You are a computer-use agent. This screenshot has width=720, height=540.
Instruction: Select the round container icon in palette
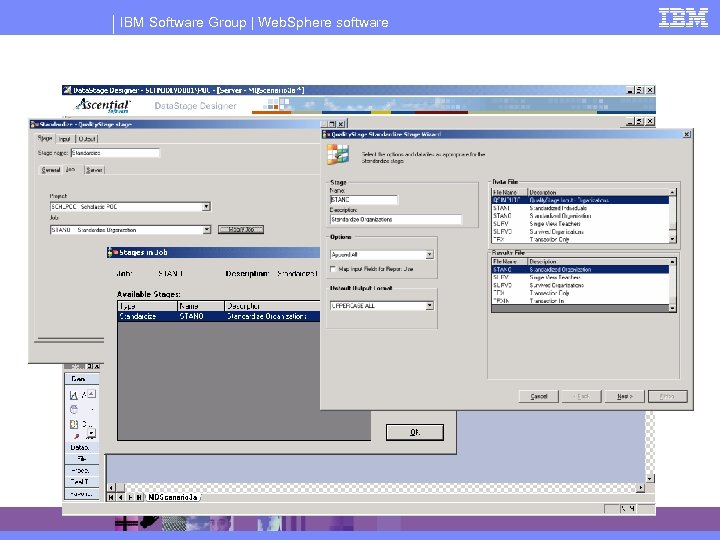coord(73,409)
